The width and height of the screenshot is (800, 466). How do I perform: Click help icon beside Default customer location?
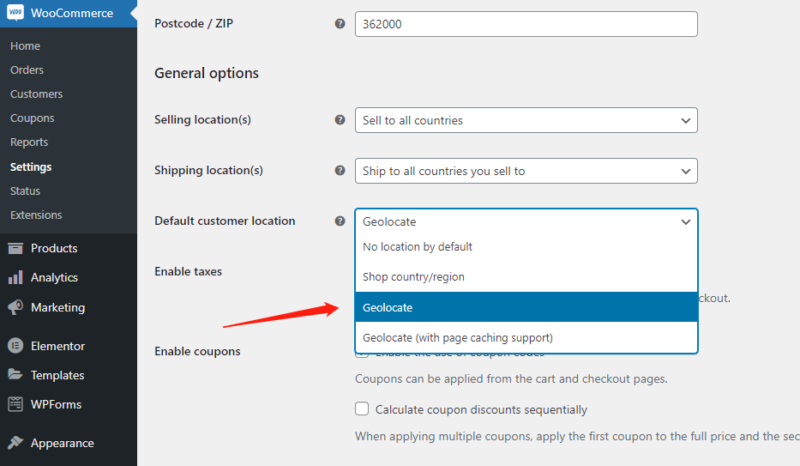pos(339,221)
